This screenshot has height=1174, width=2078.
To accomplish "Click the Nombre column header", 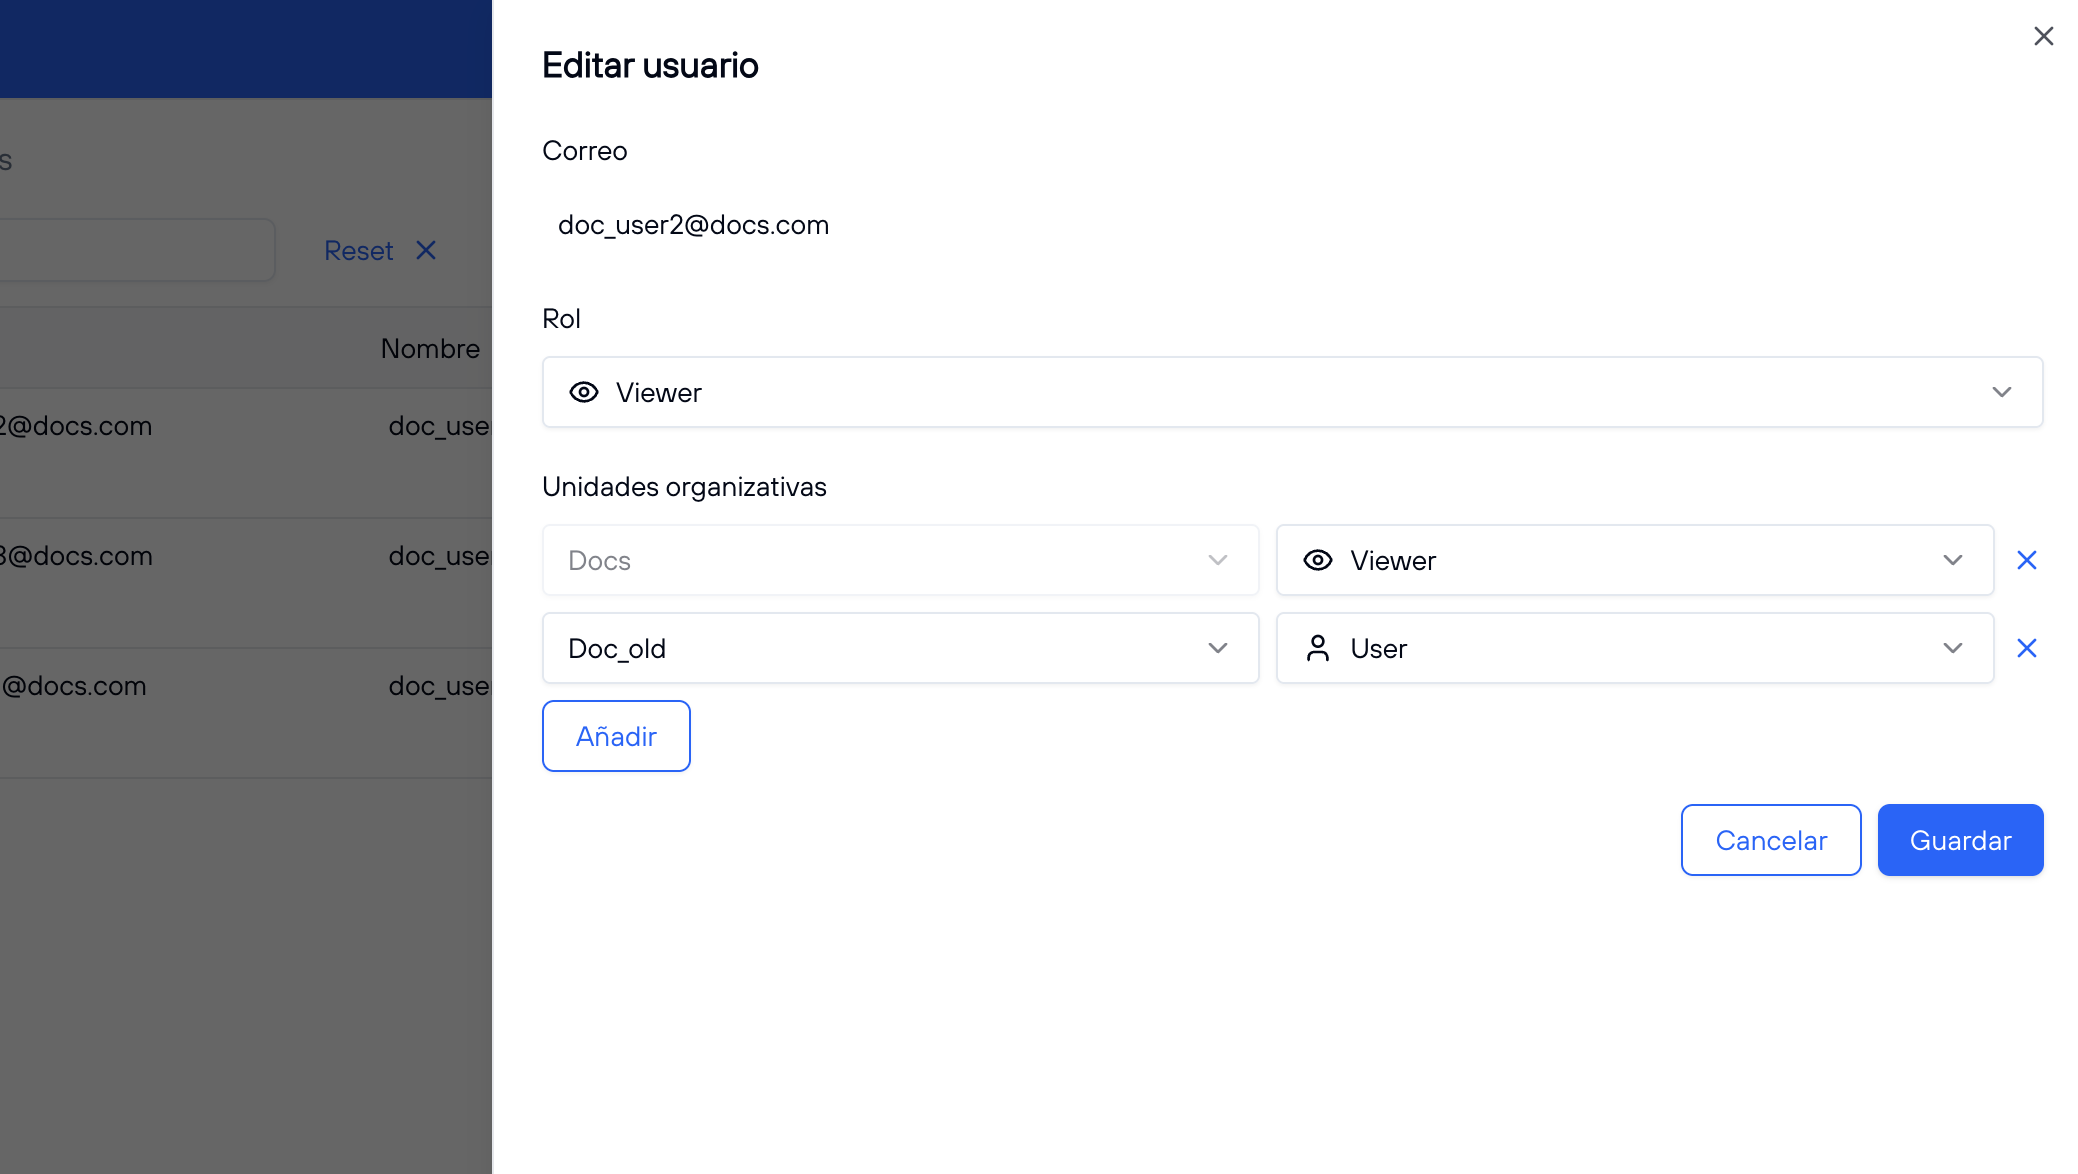I will click(x=430, y=348).
